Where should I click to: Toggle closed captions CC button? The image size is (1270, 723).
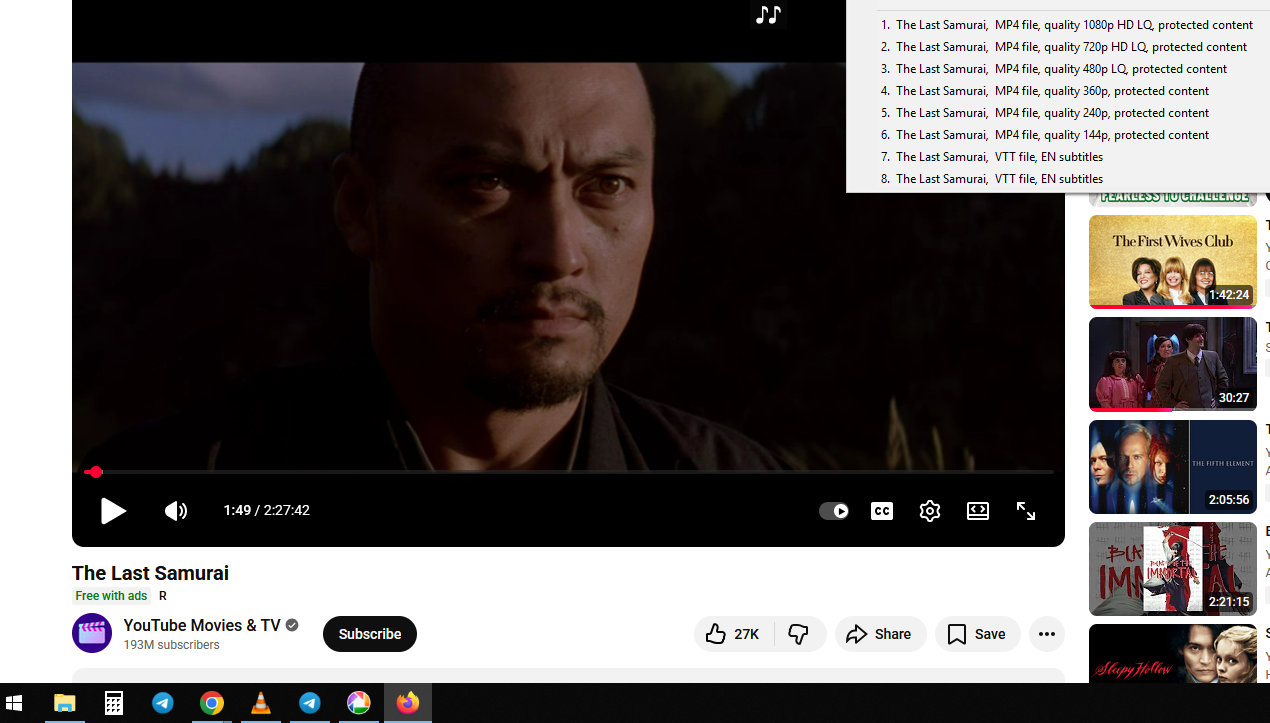pos(882,511)
